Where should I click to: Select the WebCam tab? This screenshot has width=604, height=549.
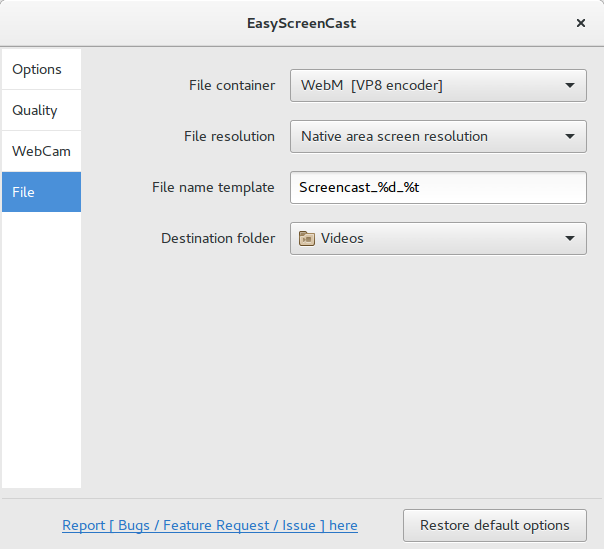pos(41,151)
